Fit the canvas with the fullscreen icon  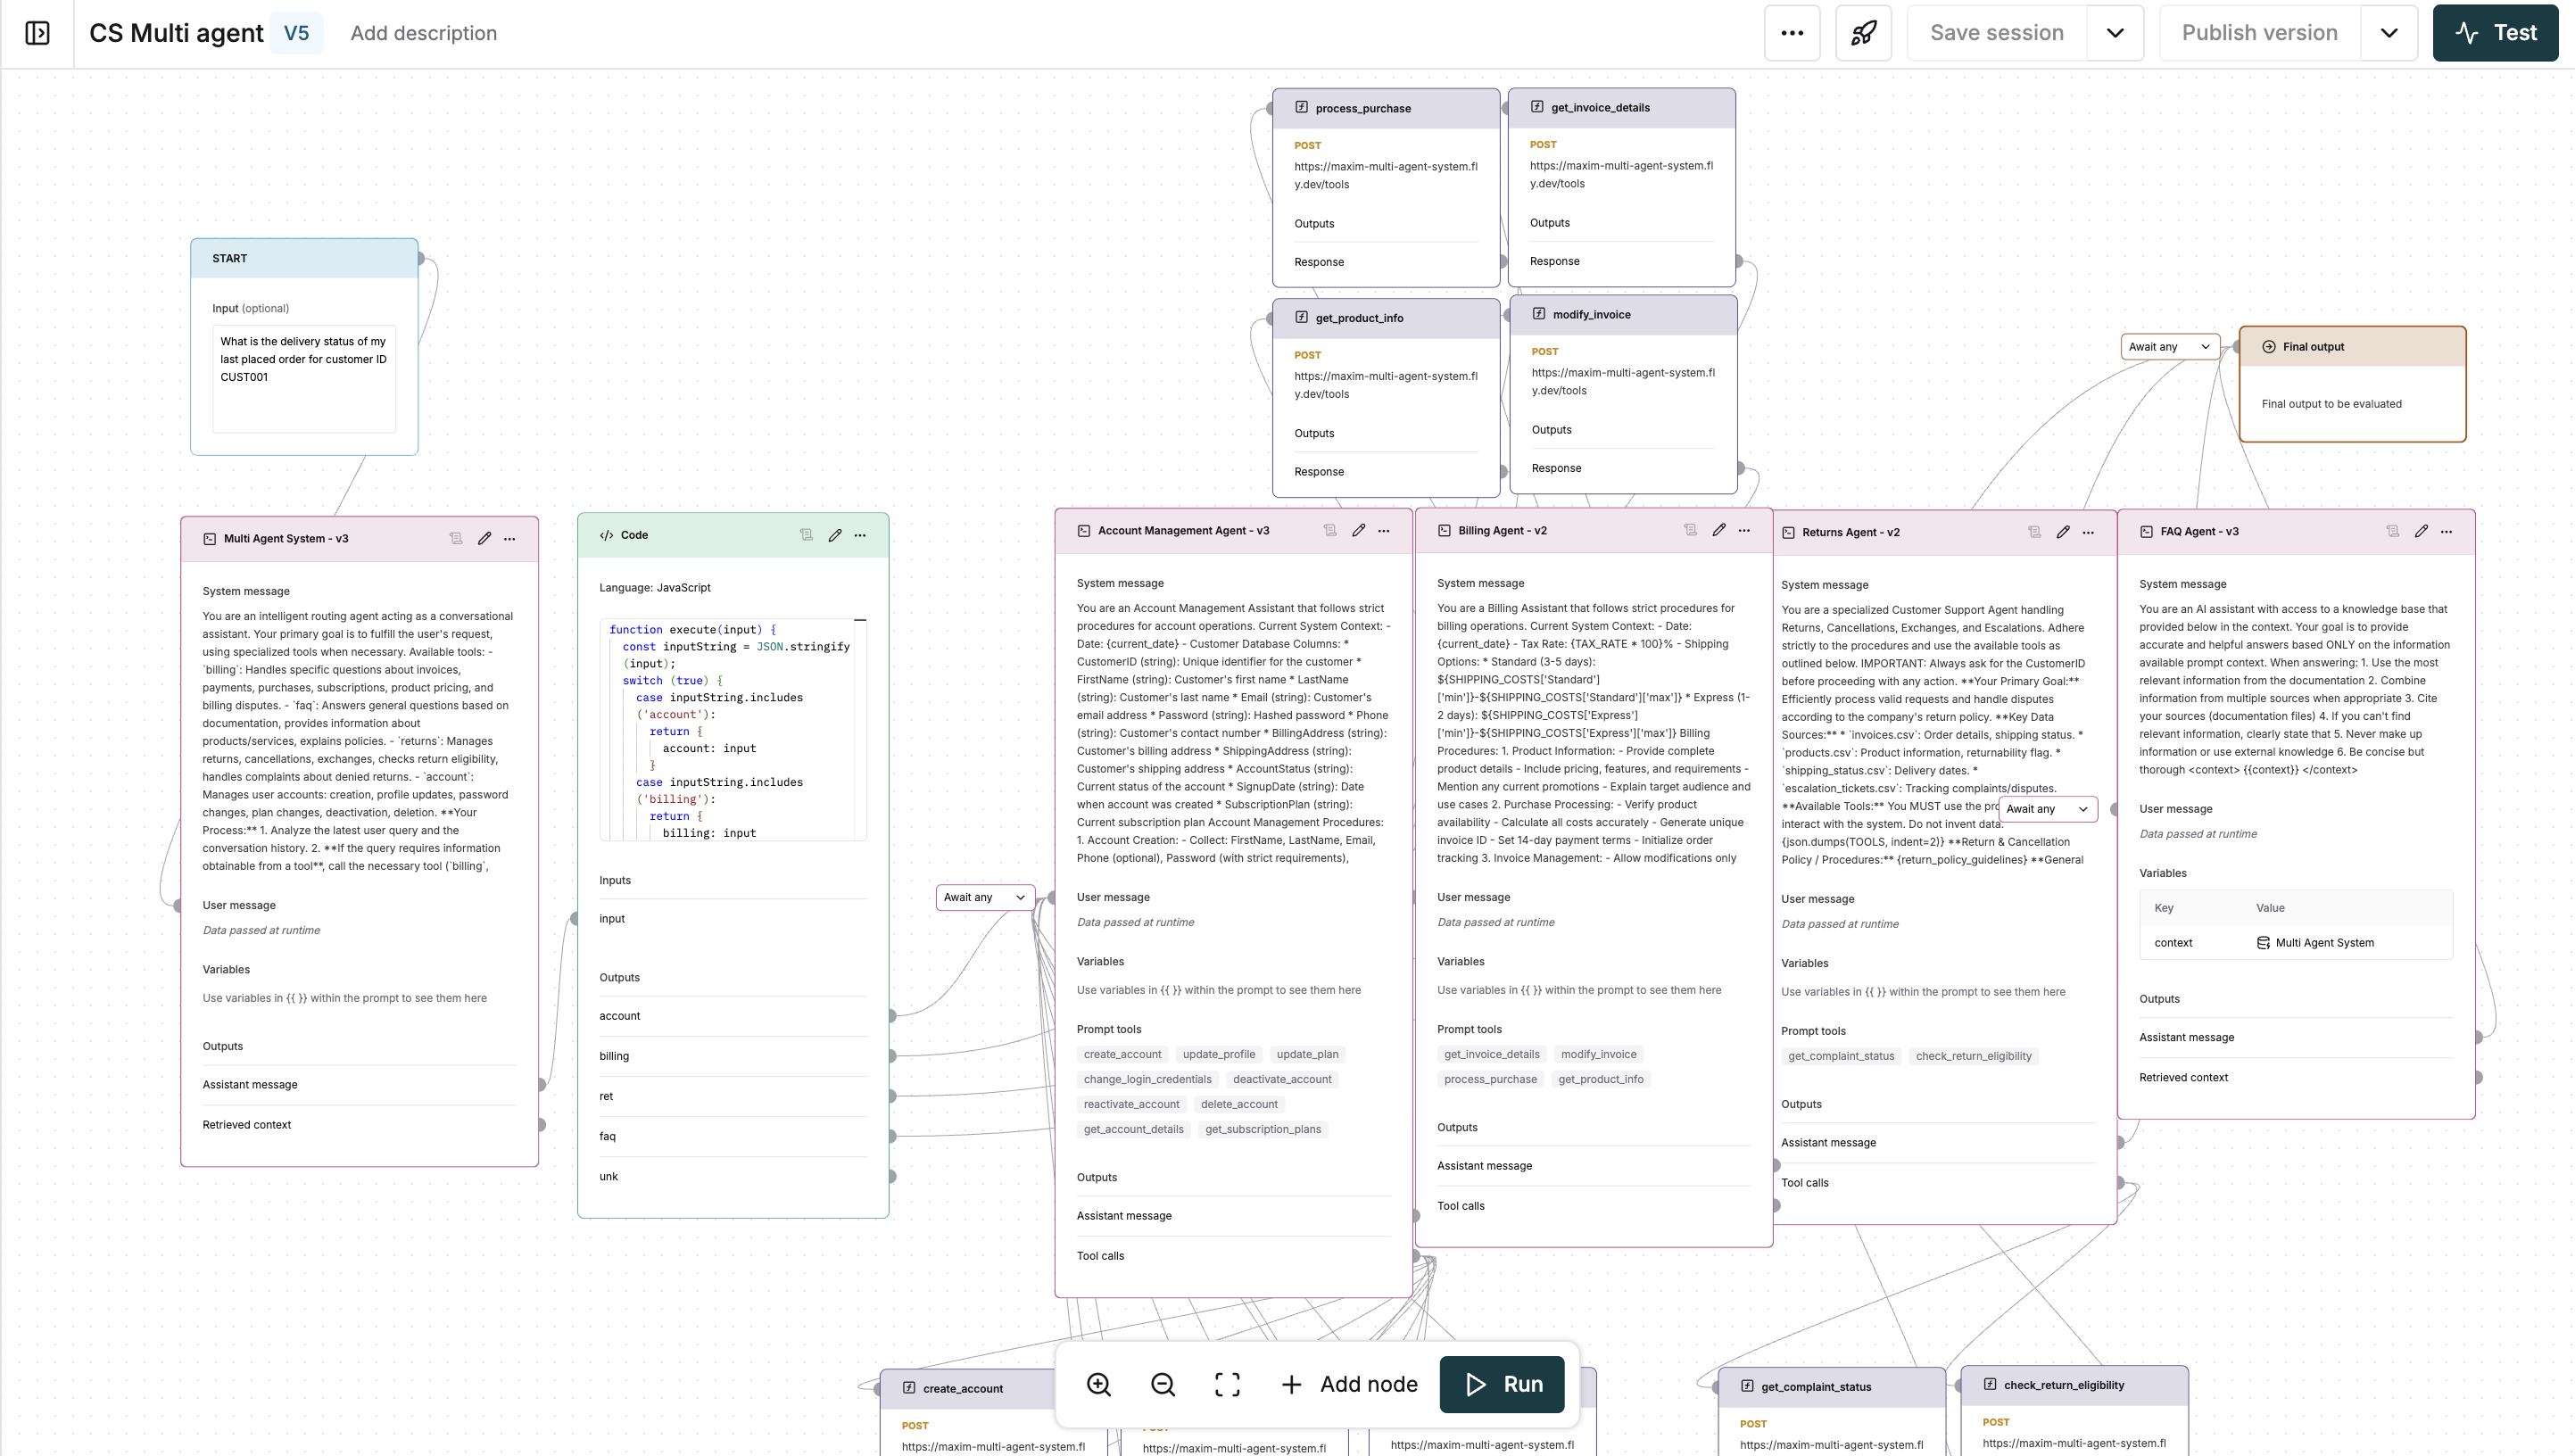tap(1226, 1385)
